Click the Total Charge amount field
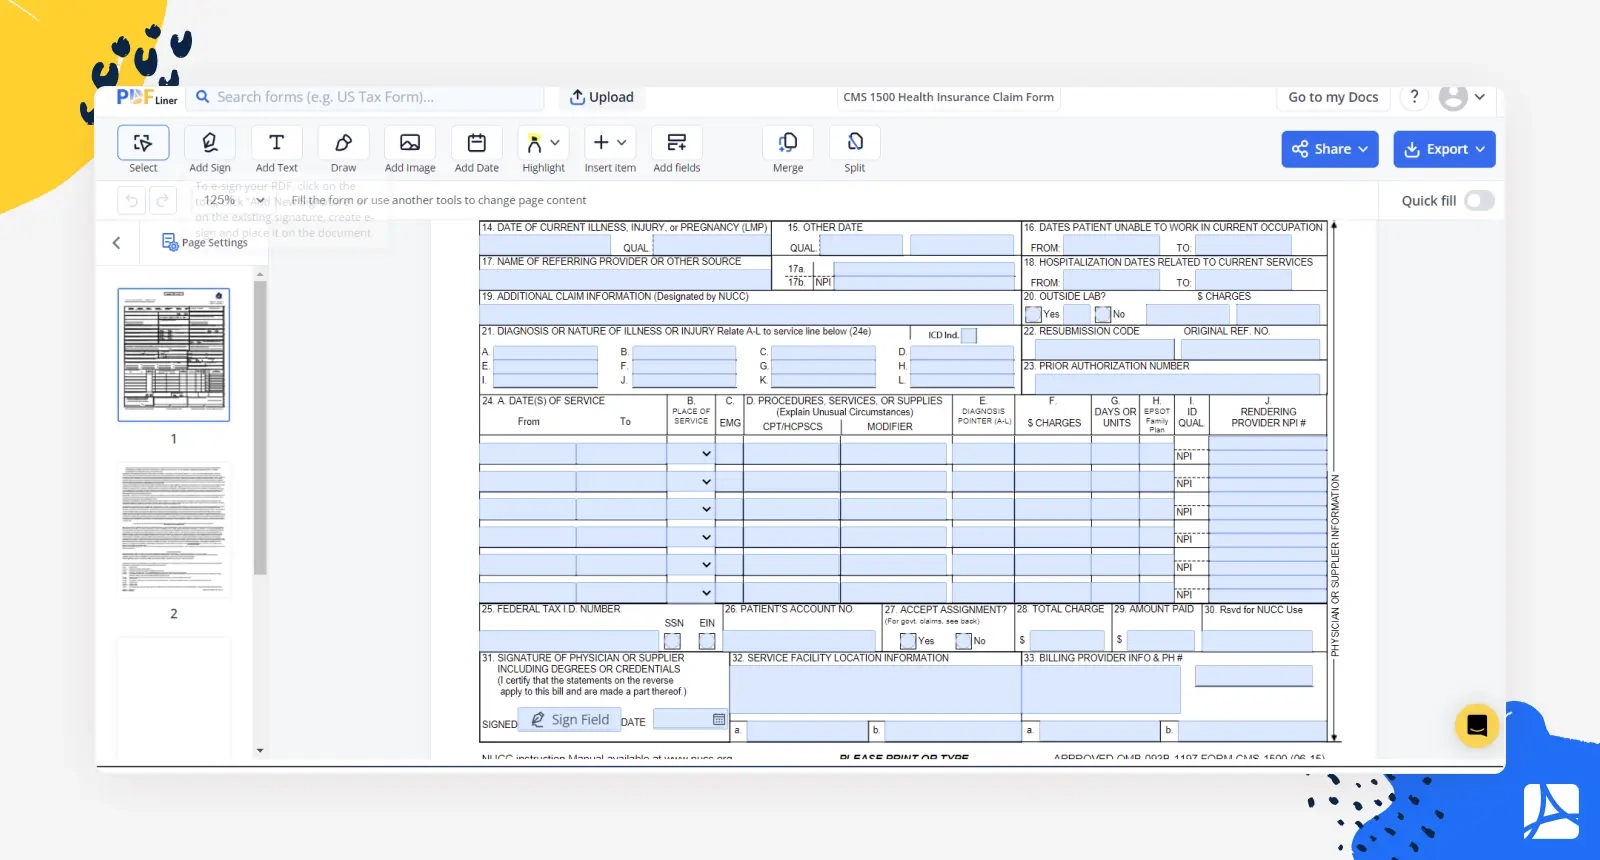The width and height of the screenshot is (1600, 860). click(x=1067, y=640)
